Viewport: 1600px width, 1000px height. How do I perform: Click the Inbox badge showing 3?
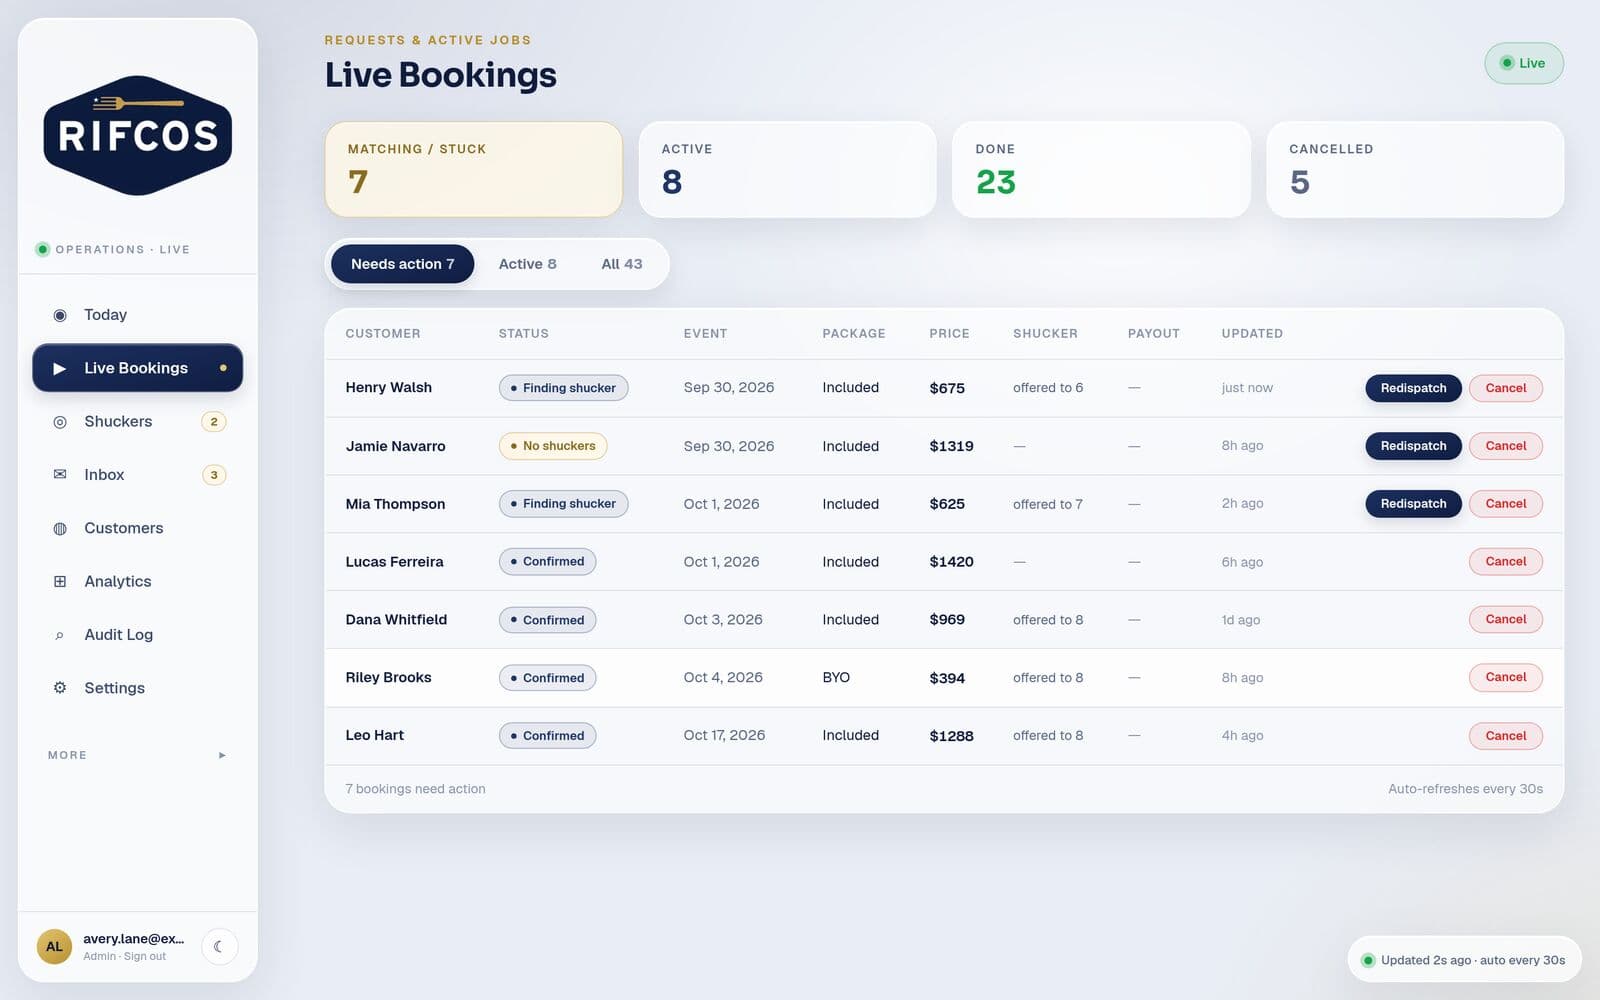pyautogui.click(x=214, y=475)
